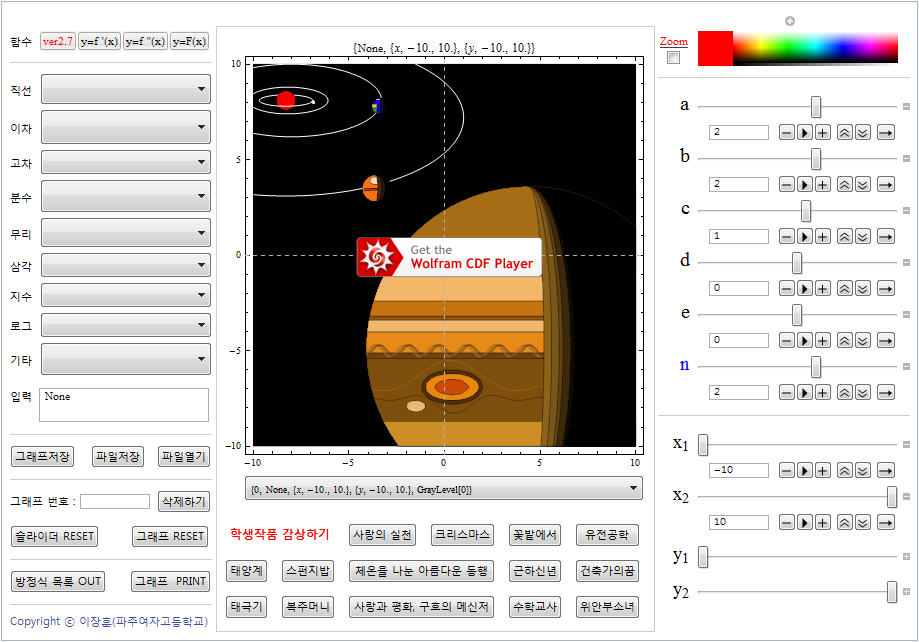
Task: Select the y=f '(x) tab
Action: point(99,42)
